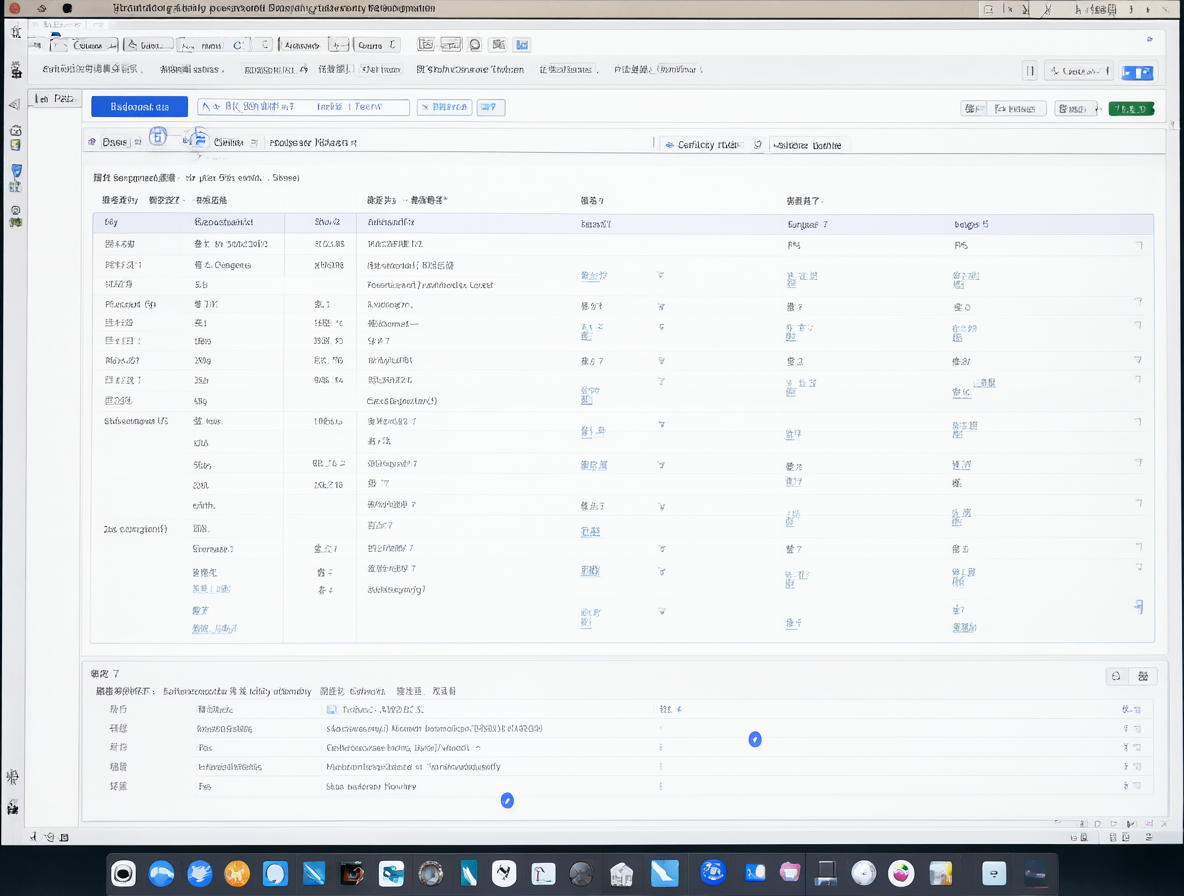Select the tab at the panel's upper left corner
Viewport: 1184px width, 896px height.
(54, 98)
